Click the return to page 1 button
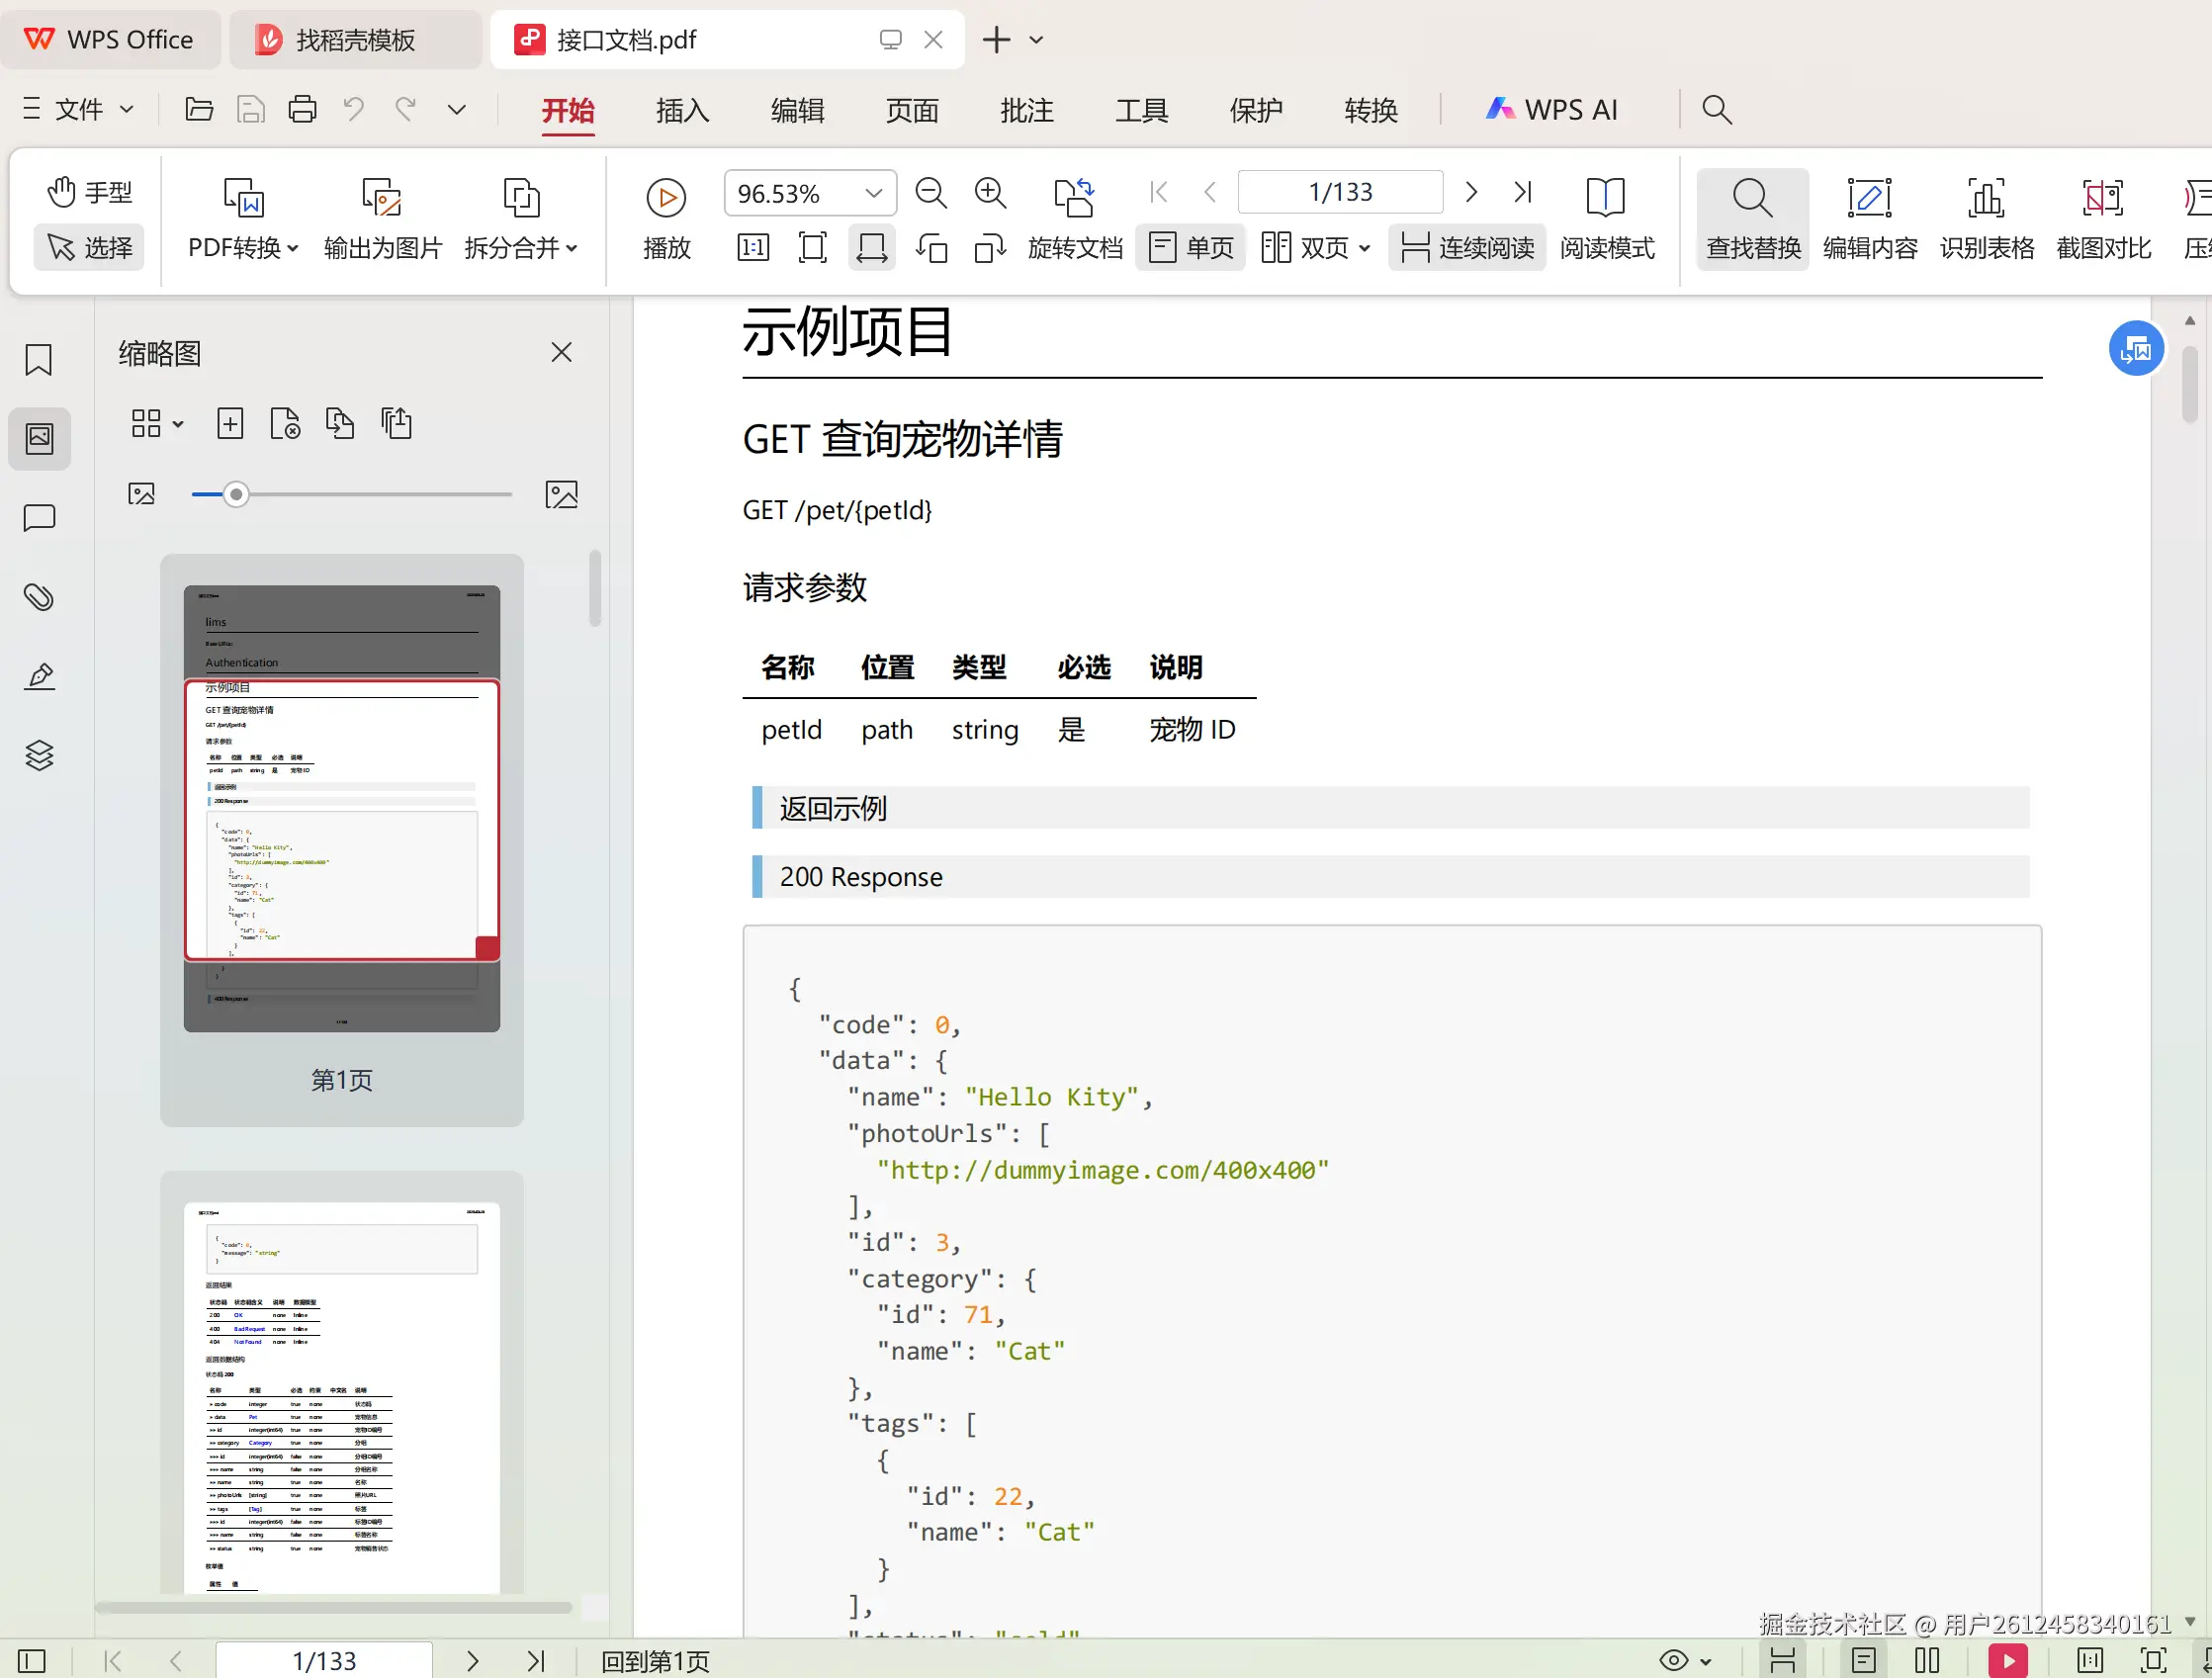The height and width of the screenshot is (1678, 2212). [x=655, y=1661]
